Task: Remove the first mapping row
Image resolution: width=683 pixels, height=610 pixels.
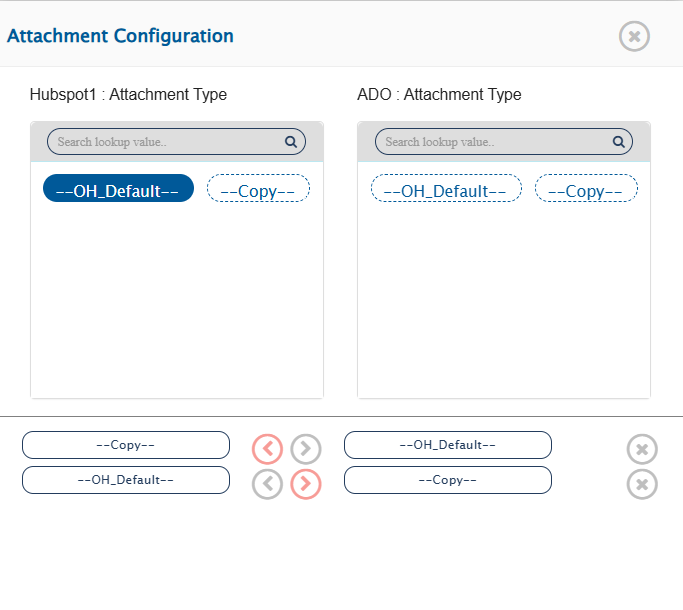Action: [x=642, y=449]
